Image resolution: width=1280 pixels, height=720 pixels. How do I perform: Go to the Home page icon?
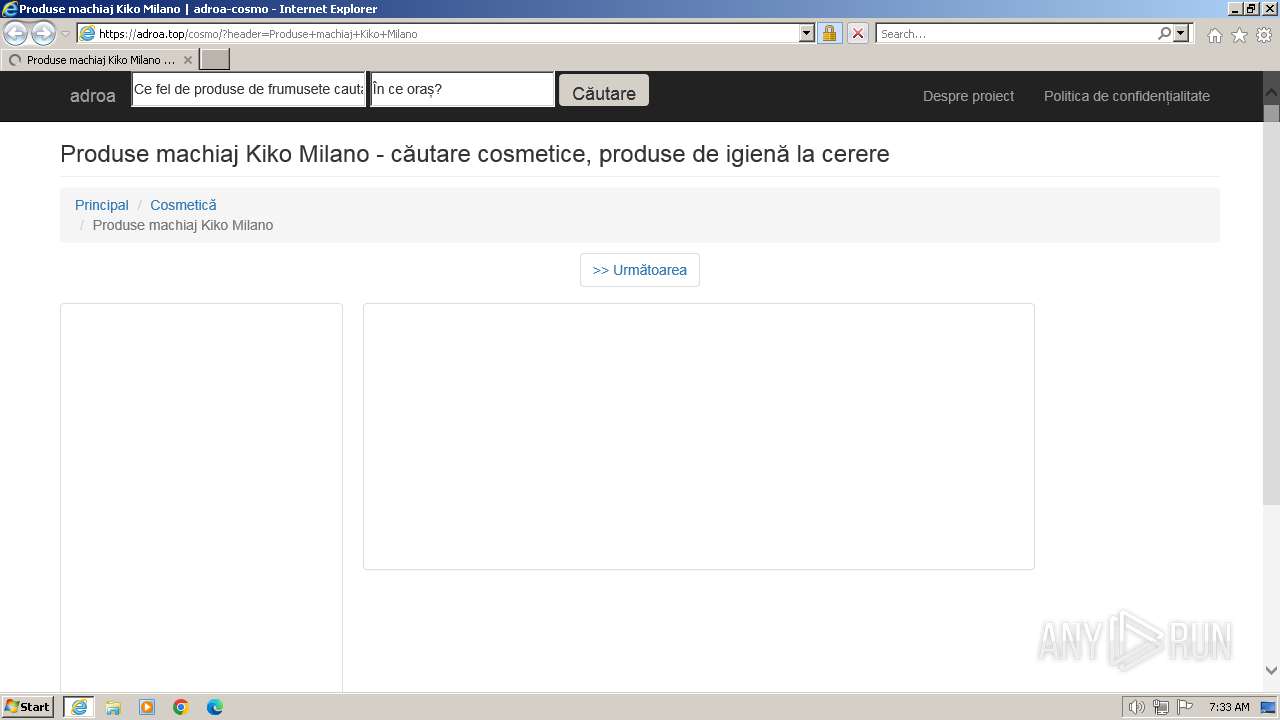point(1214,35)
